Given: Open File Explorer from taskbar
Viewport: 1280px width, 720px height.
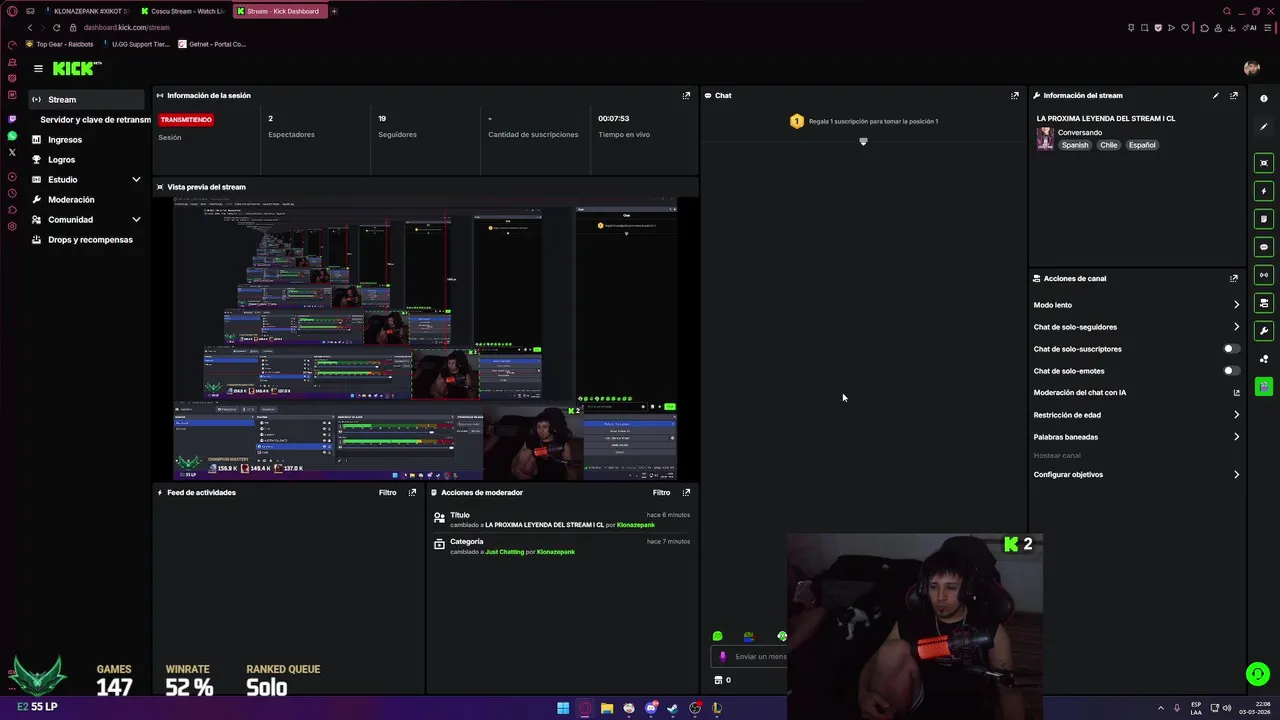Looking at the screenshot, I should (607, 708).
